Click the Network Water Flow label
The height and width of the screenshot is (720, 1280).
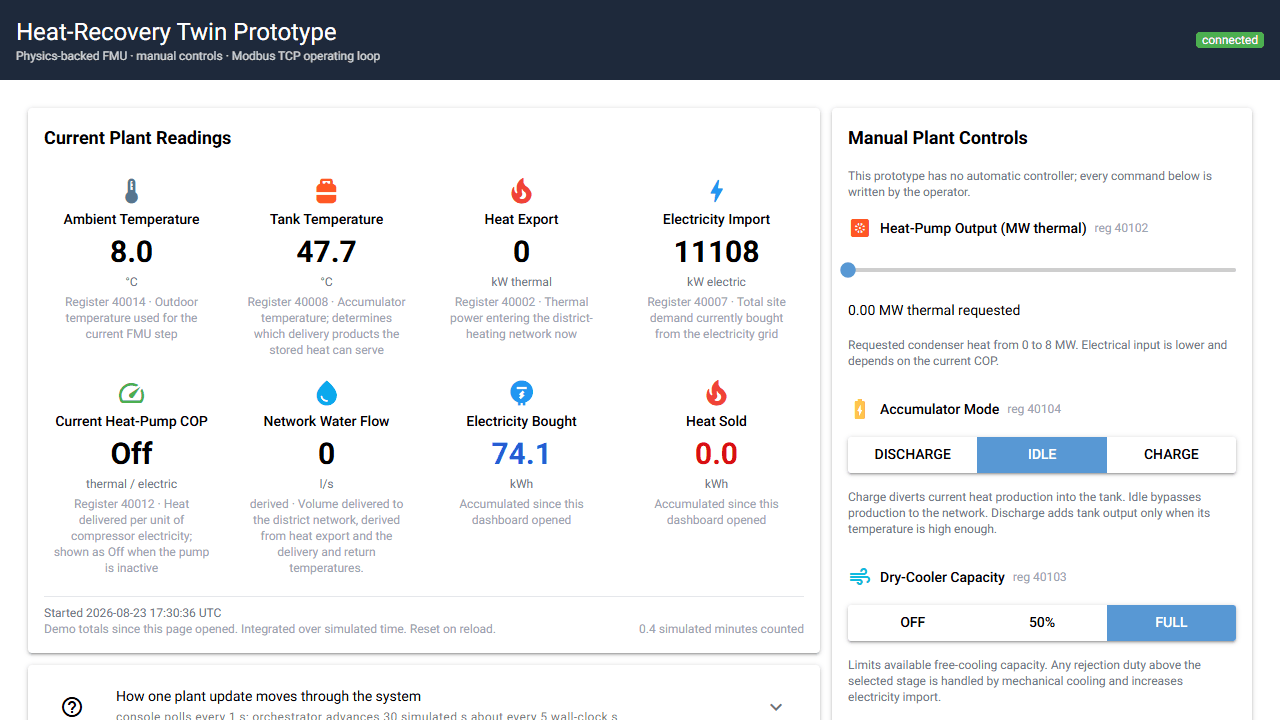tap(326, 421)
